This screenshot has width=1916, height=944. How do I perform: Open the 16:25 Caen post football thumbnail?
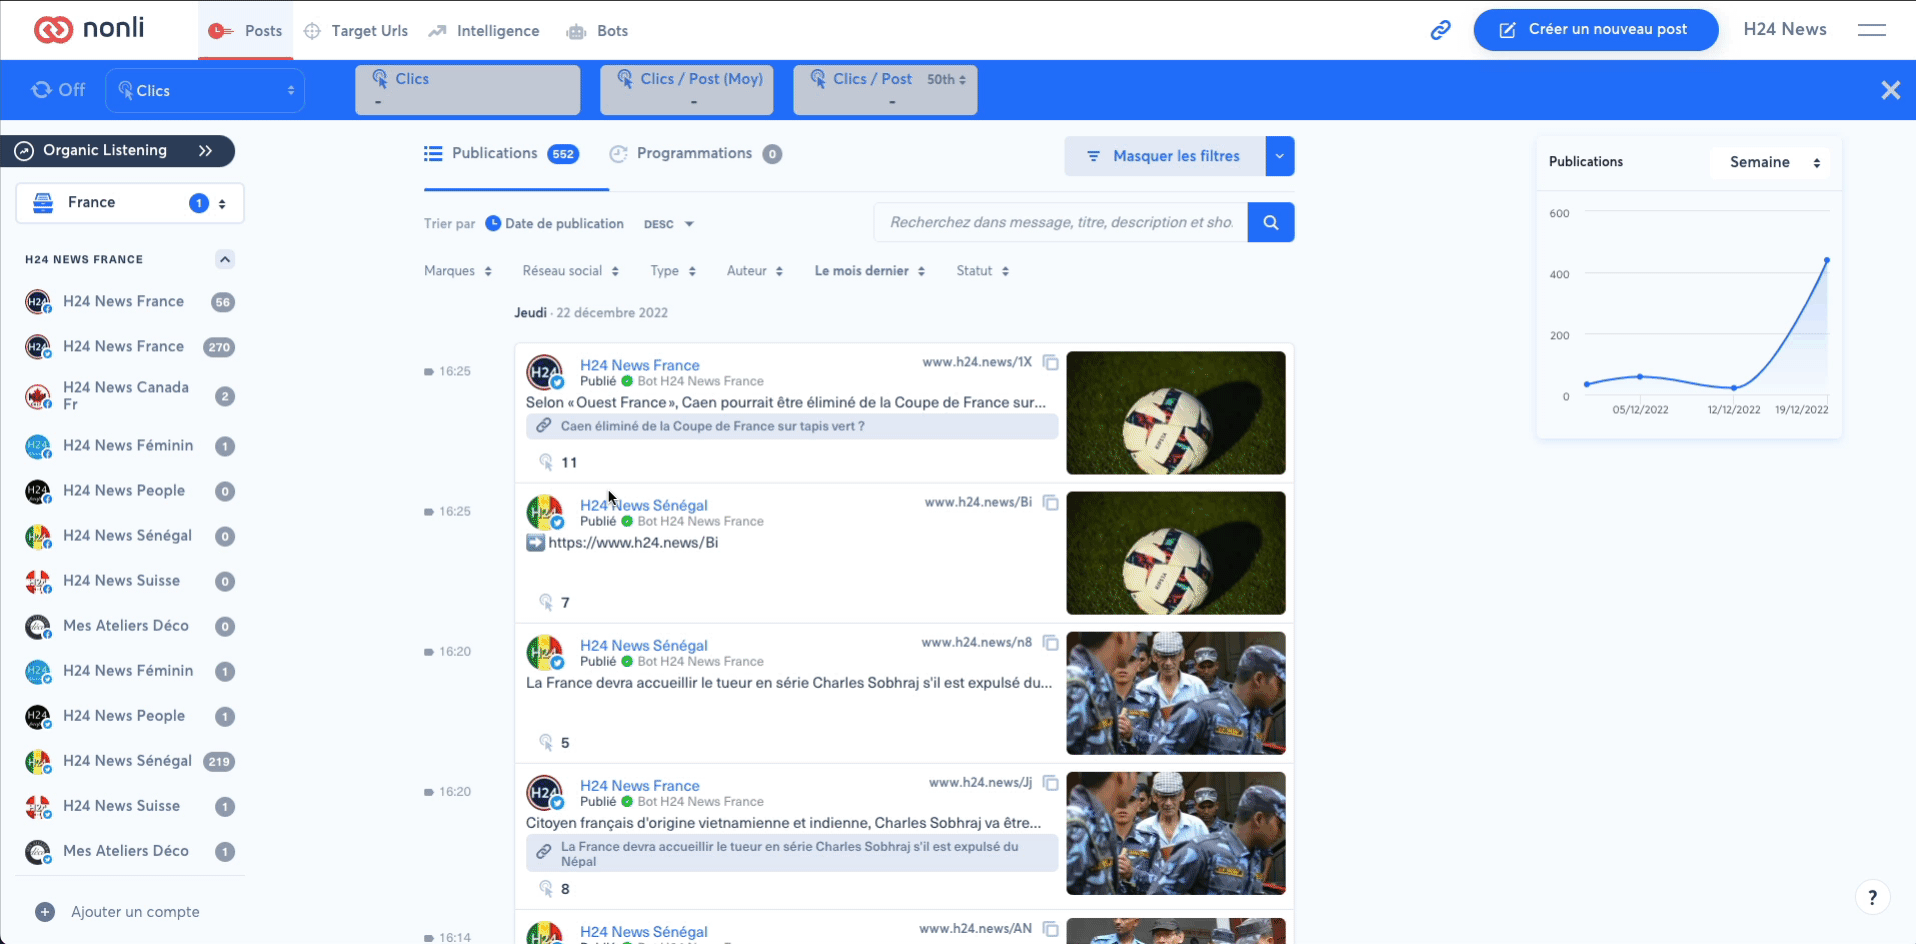[1176, 412]
